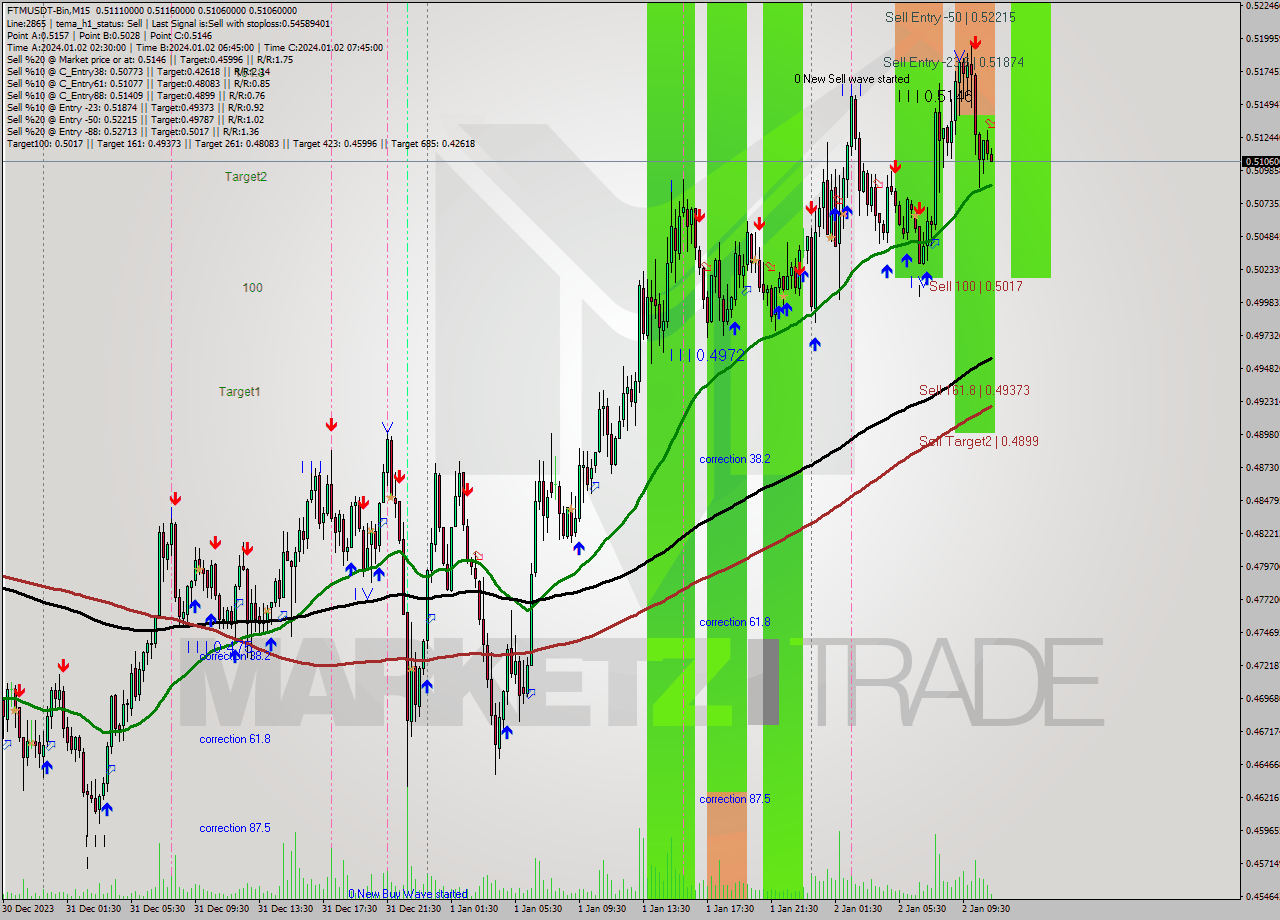Click '0 New Sell wave started' annotation
This screenshot has height=920, width=1280.
pos(852,78)
